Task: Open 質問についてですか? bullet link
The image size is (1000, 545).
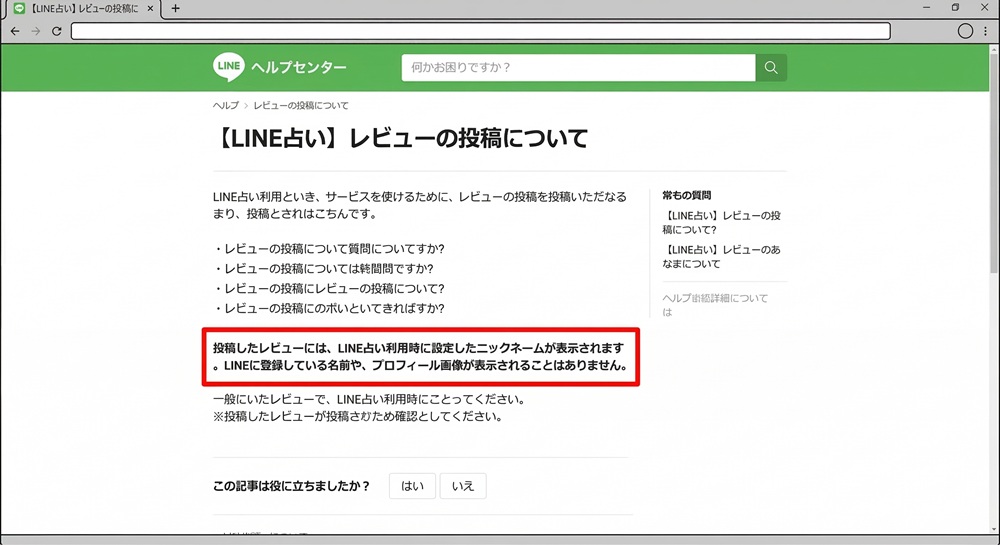Action: (x=334, y=249)
